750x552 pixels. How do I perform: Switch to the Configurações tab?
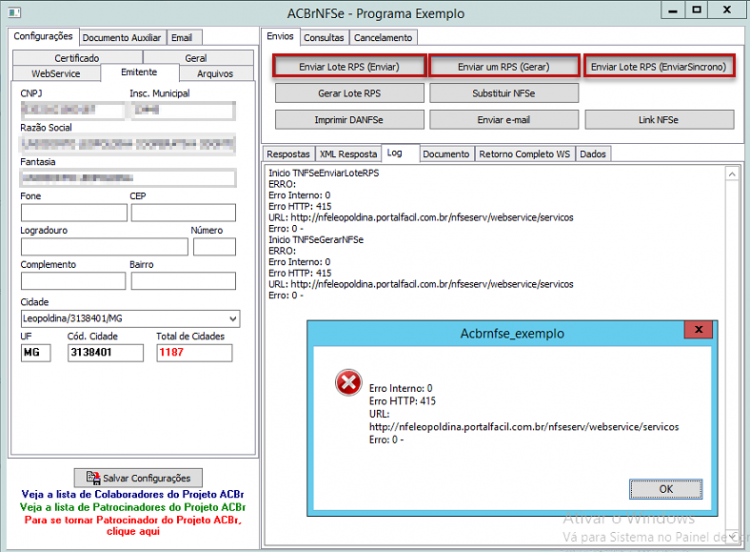click(x=43, y=36)
